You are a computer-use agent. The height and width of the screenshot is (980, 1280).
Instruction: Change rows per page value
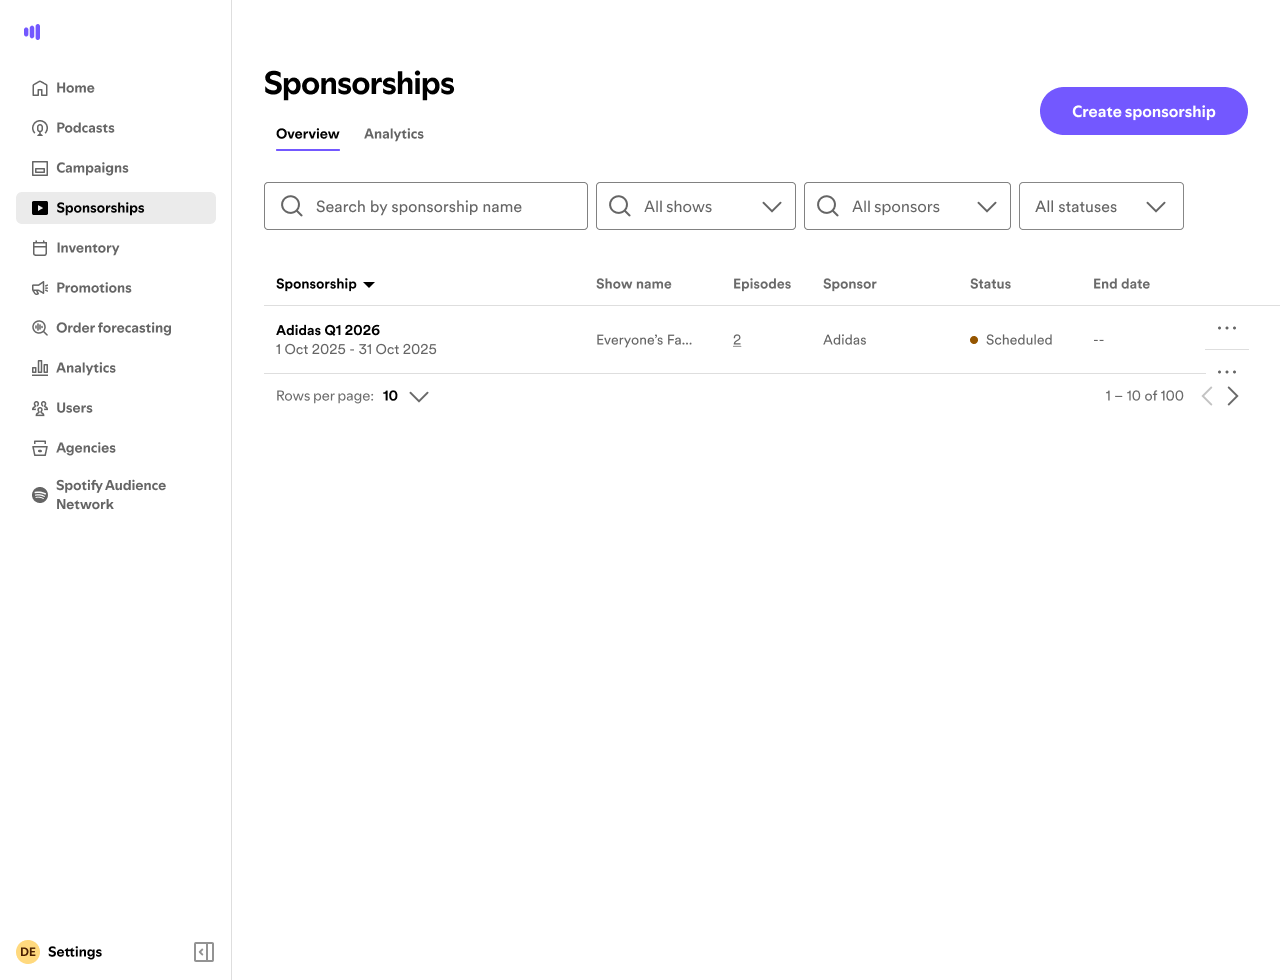click(x=406, y=396)
